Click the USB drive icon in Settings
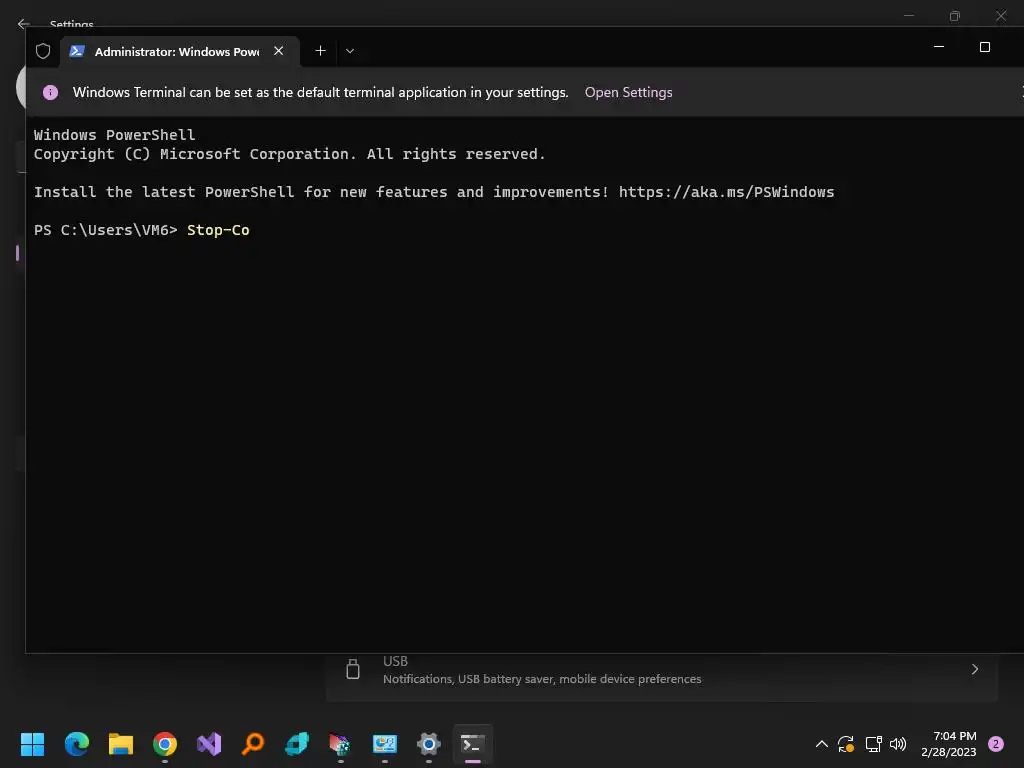The image size is (1024, 768). 353,669
